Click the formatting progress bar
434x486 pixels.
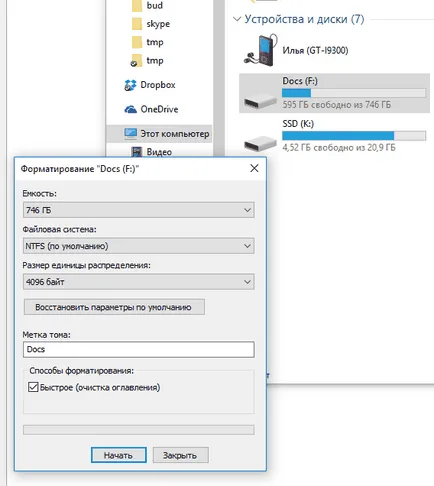point(139,430)
